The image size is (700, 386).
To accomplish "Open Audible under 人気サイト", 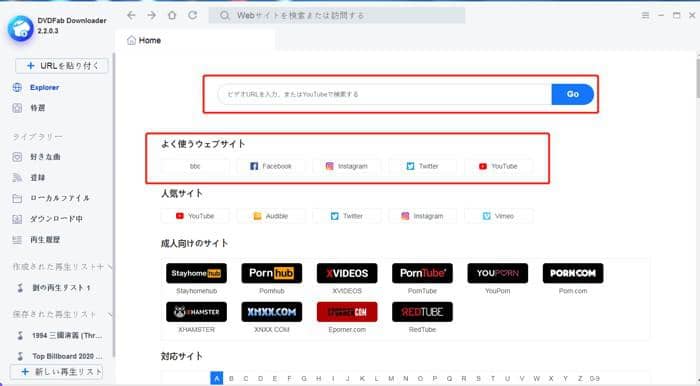I will tap(271, 216).
